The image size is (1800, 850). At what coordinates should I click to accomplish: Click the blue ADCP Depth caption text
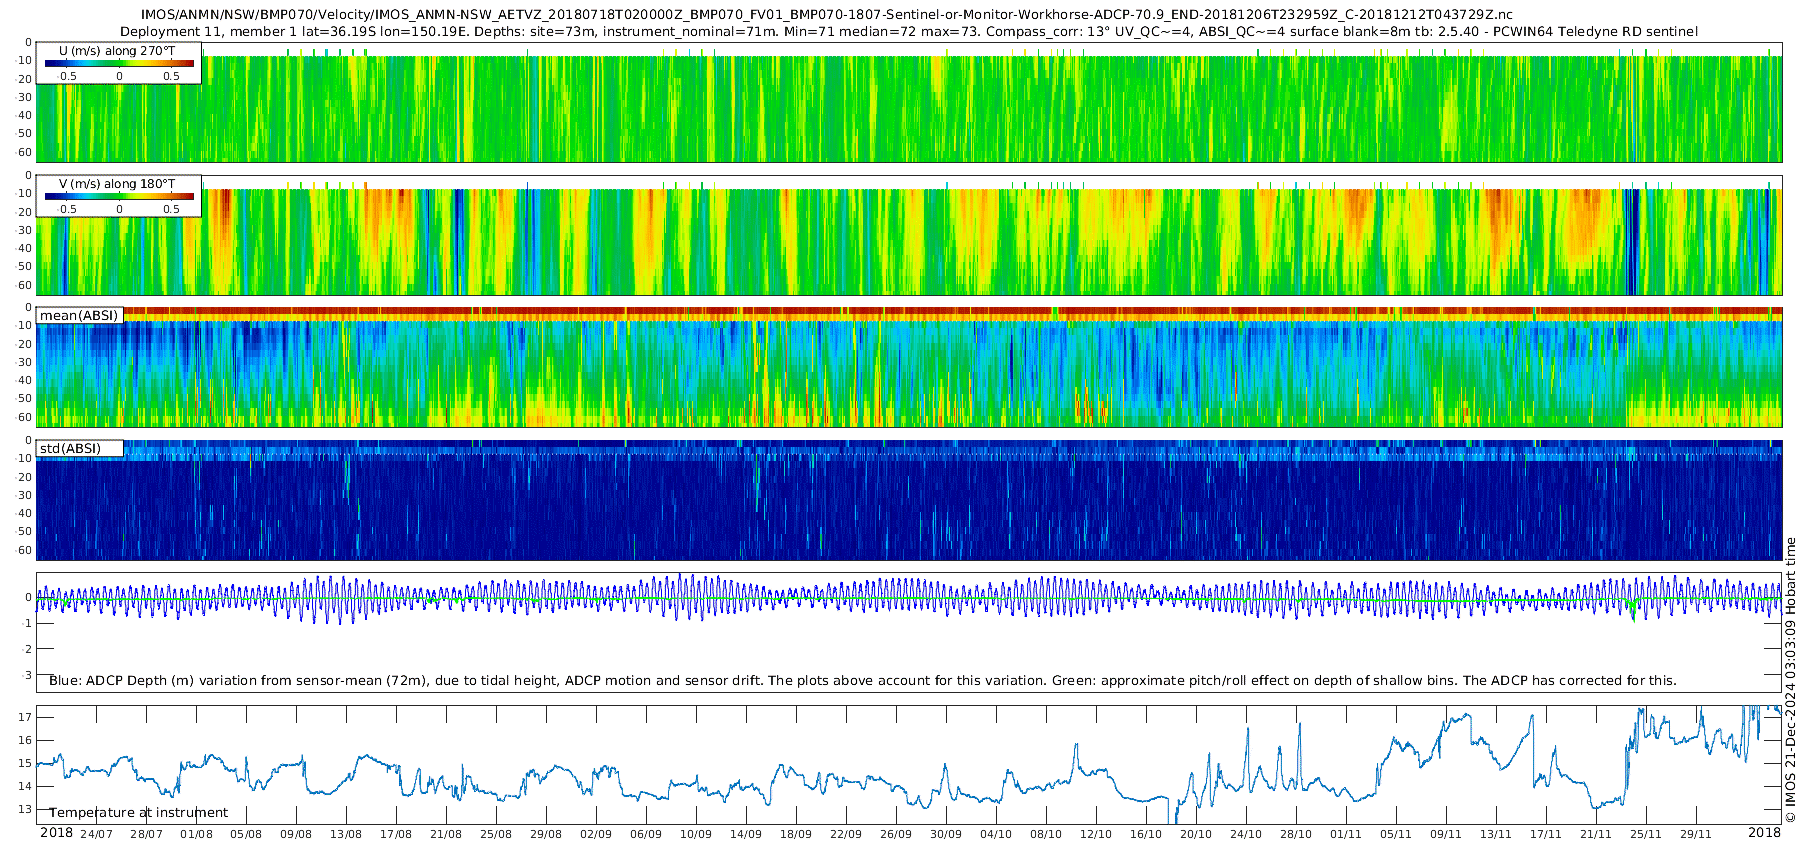[x=862, y=680]
